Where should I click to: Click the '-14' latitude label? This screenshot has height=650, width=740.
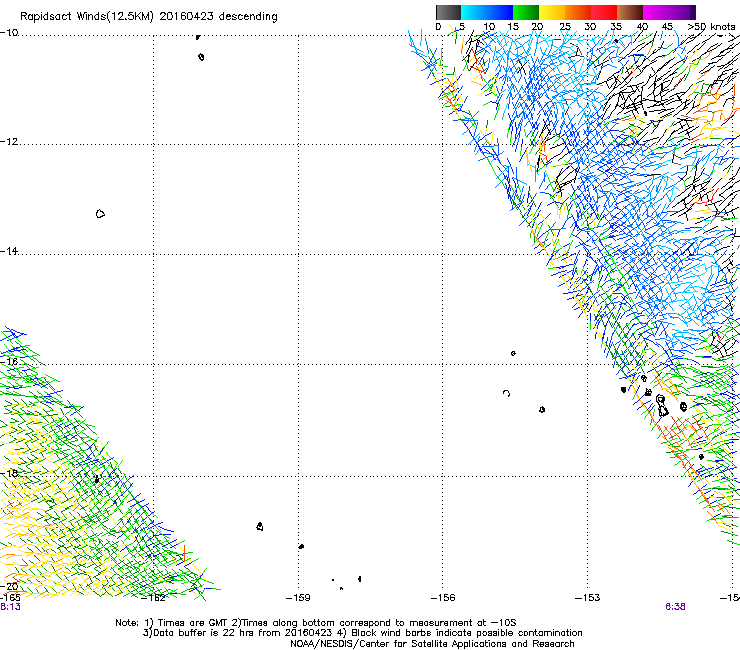pyautogui.click(x=9, y=251)
